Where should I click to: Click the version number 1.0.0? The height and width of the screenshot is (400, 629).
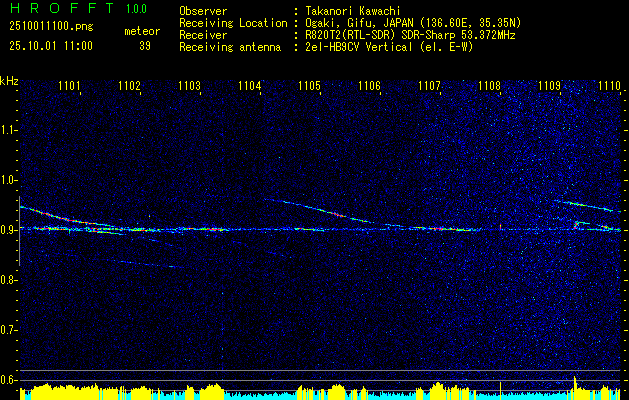pyautogui.click(x=136, y=9)
